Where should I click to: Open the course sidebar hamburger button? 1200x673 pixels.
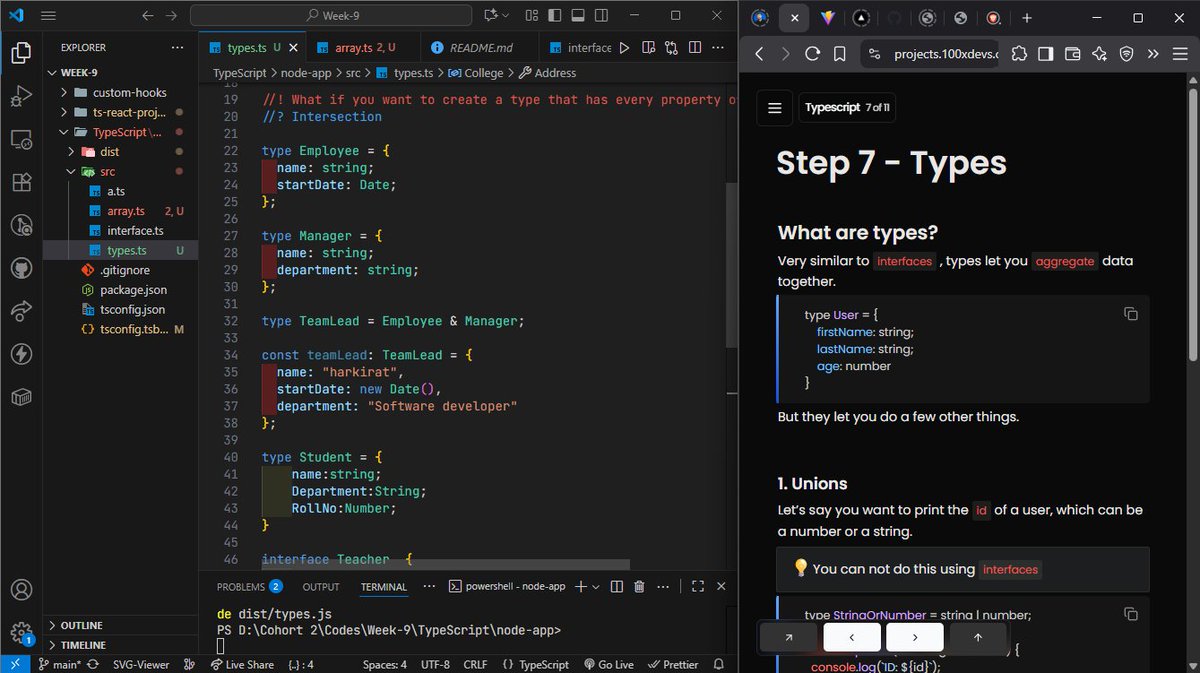pyautogui.click(x=774, y=108)
